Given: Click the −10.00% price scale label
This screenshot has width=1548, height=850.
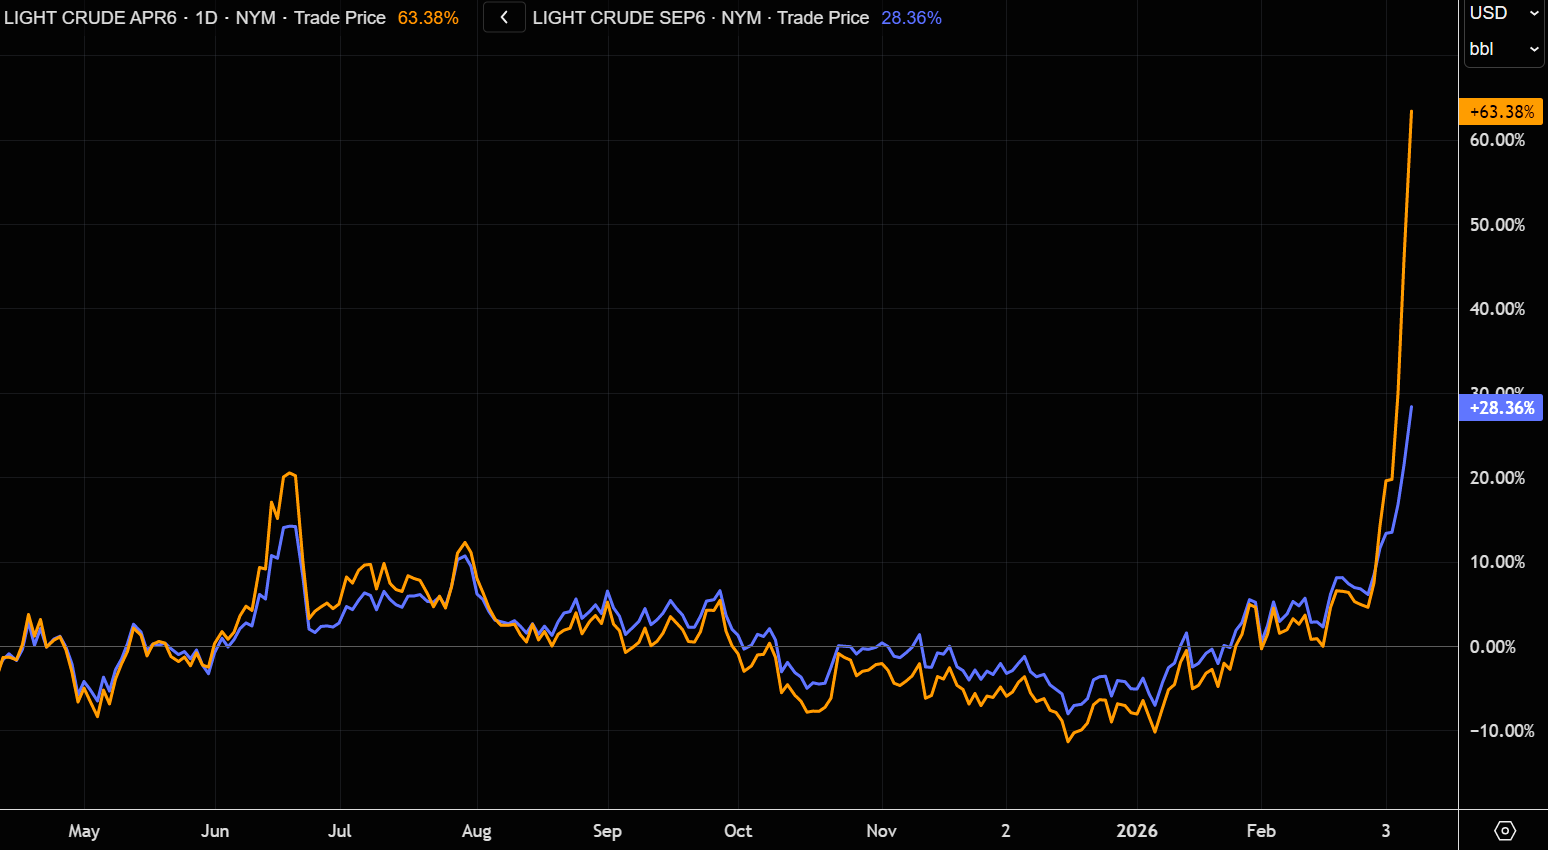Looking at the screenshot, I should (x=1501, y=731).
